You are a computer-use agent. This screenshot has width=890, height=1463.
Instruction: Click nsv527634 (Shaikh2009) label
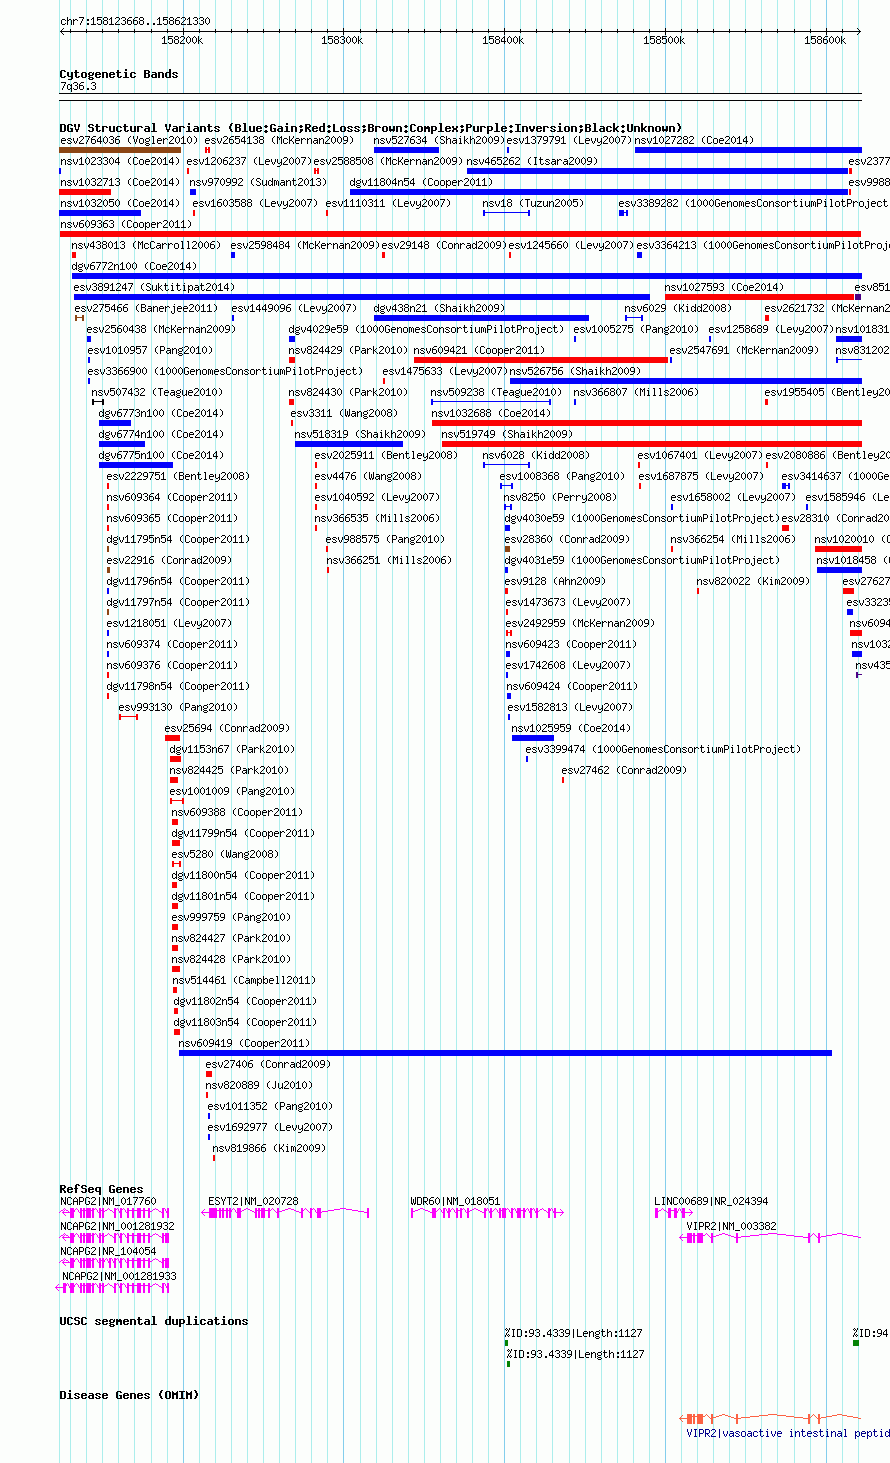click(x=439, y=140)
